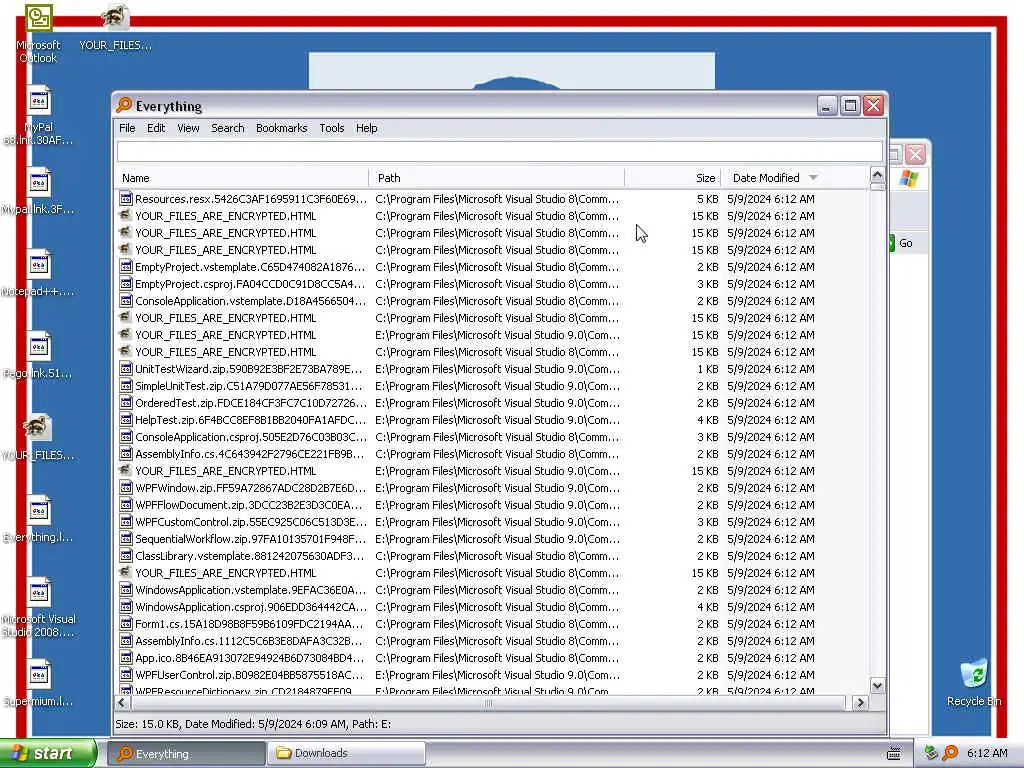
Task: Select YOUR_FILES desktop icon at top
Action: click(115, 28)
